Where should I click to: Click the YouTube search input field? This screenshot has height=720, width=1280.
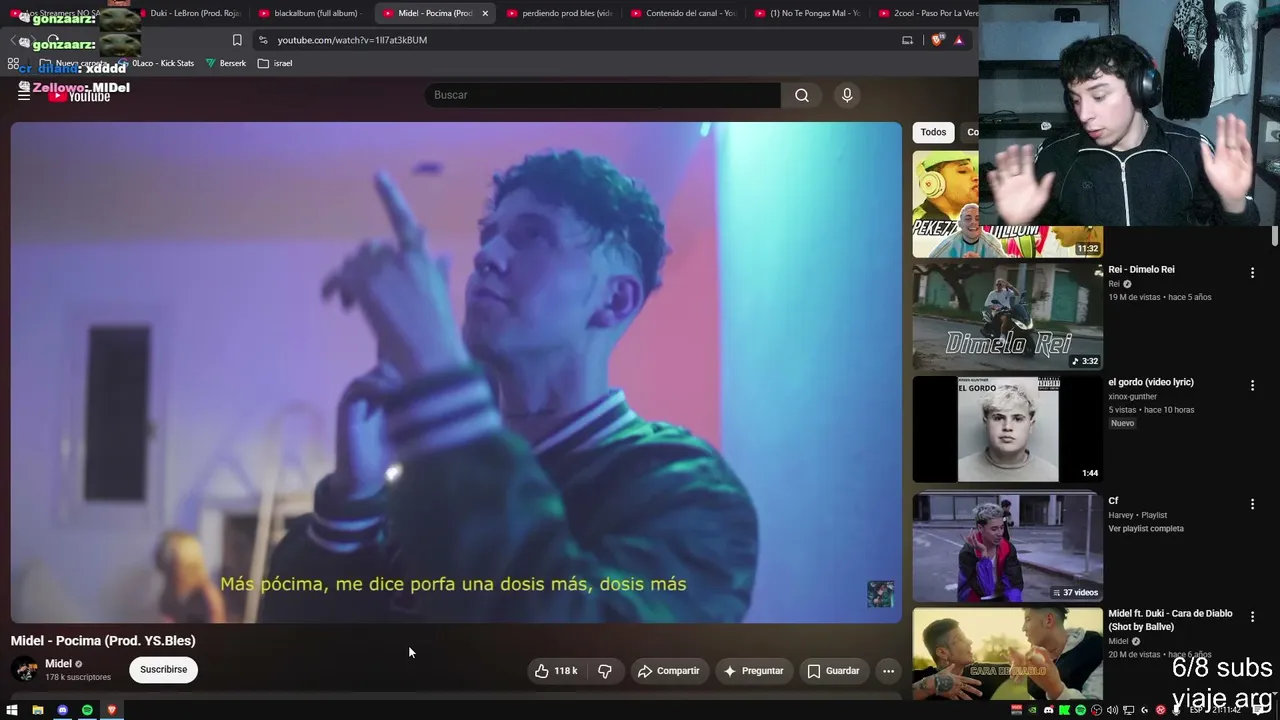603,95
